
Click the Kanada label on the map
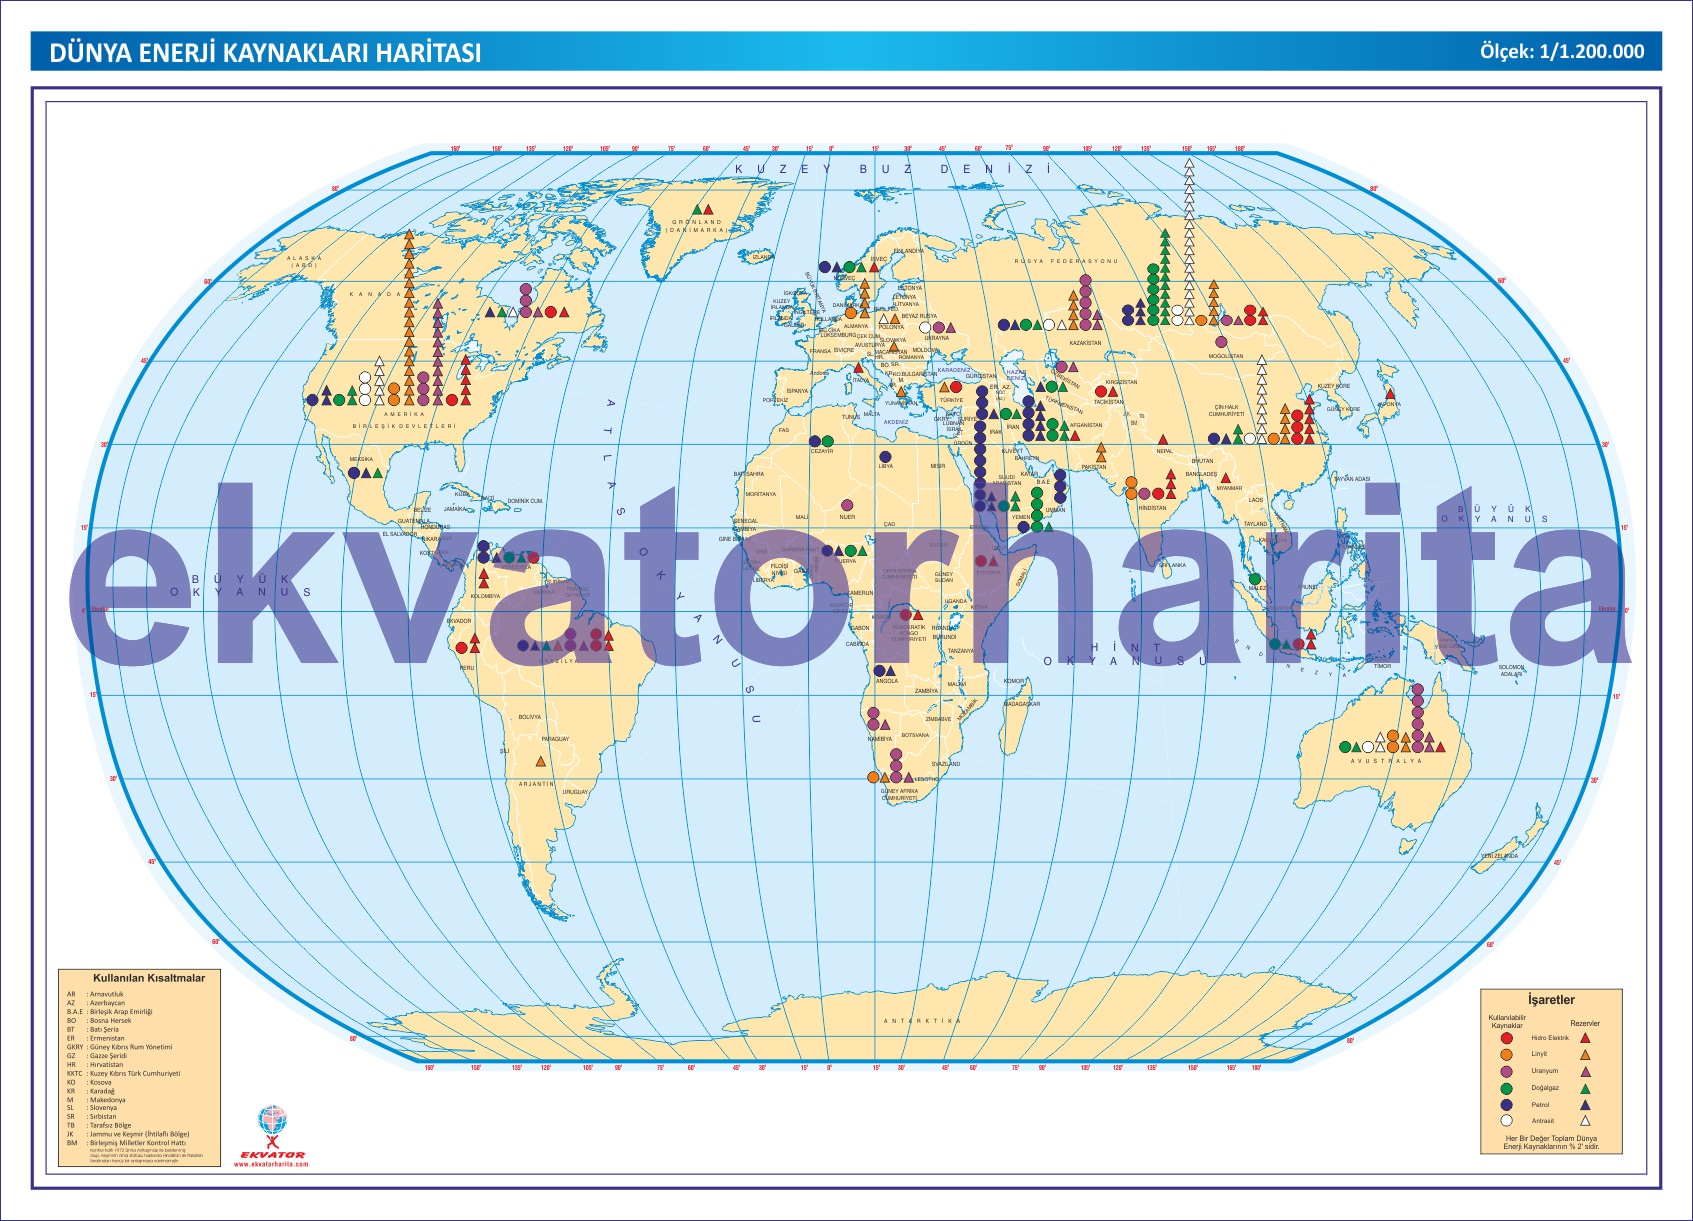pos(375,294)
